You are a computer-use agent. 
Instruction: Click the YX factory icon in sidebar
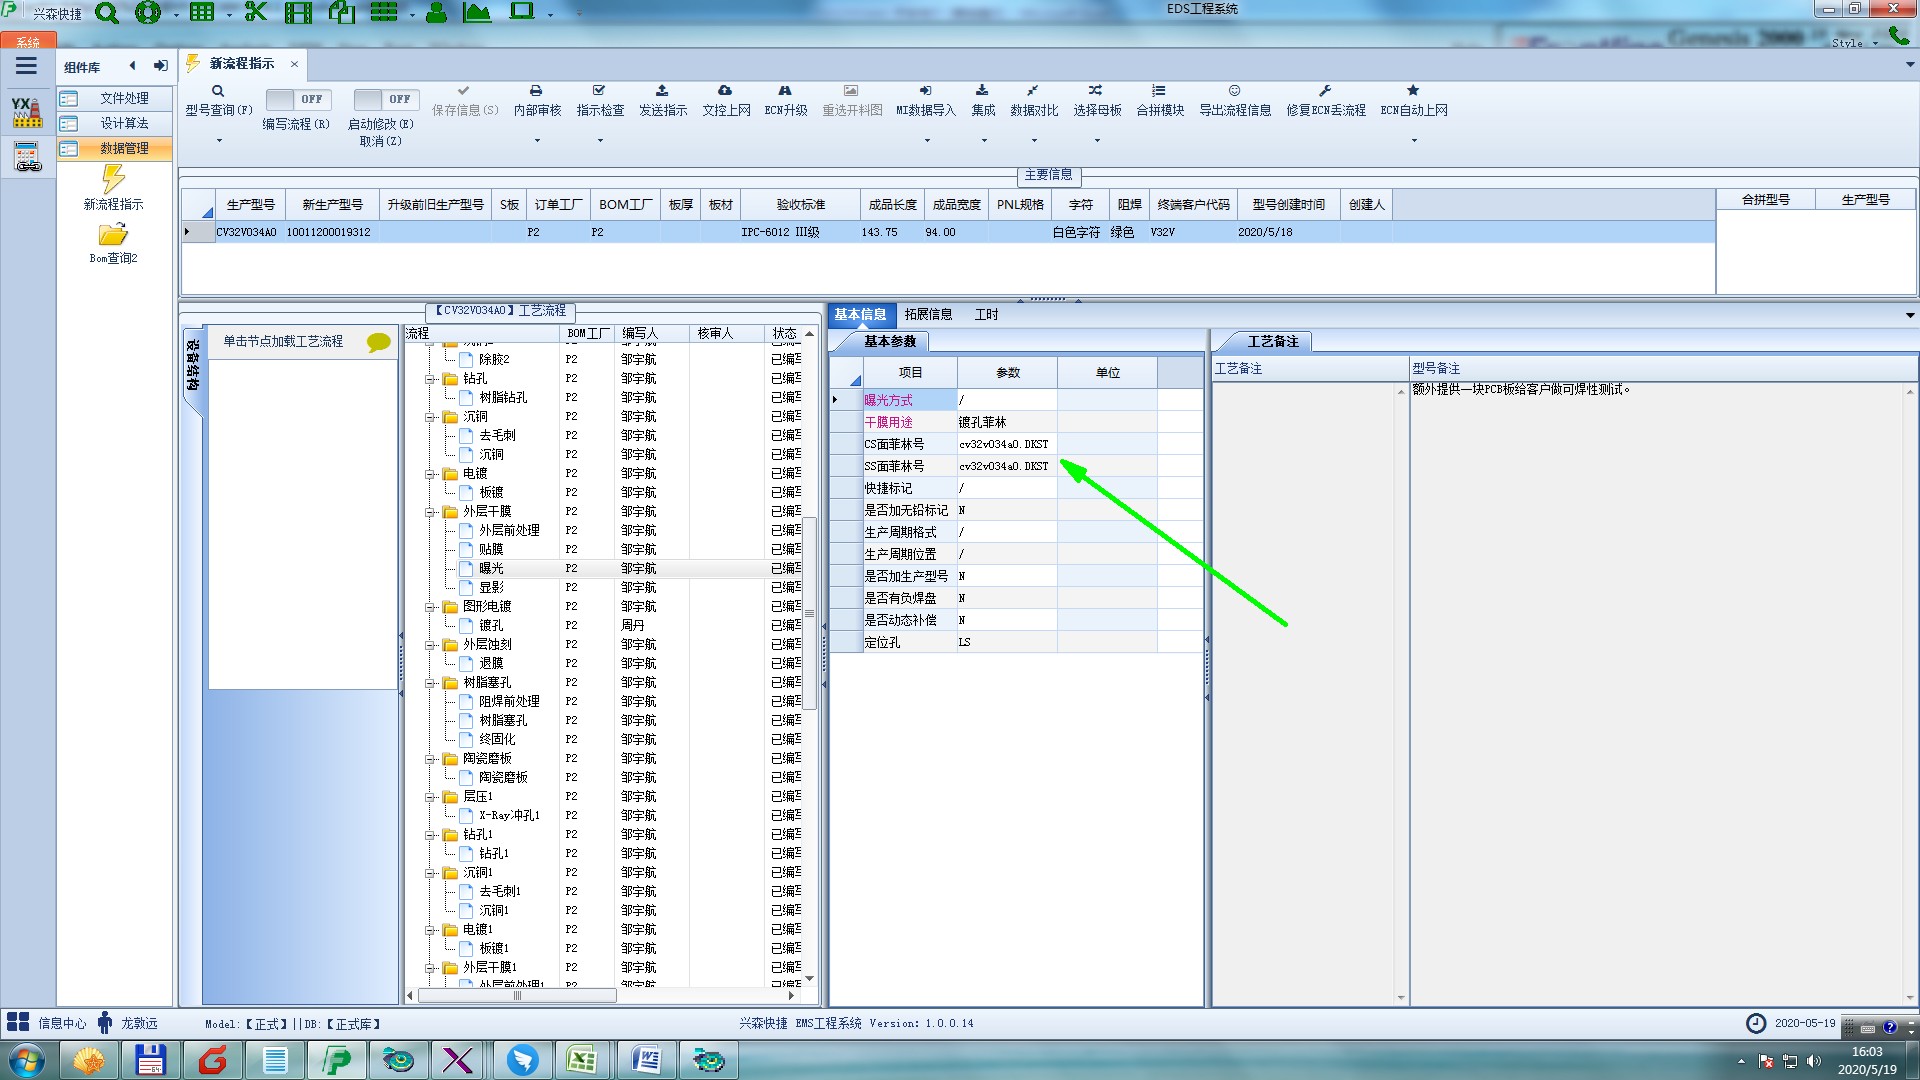point(27,112)
